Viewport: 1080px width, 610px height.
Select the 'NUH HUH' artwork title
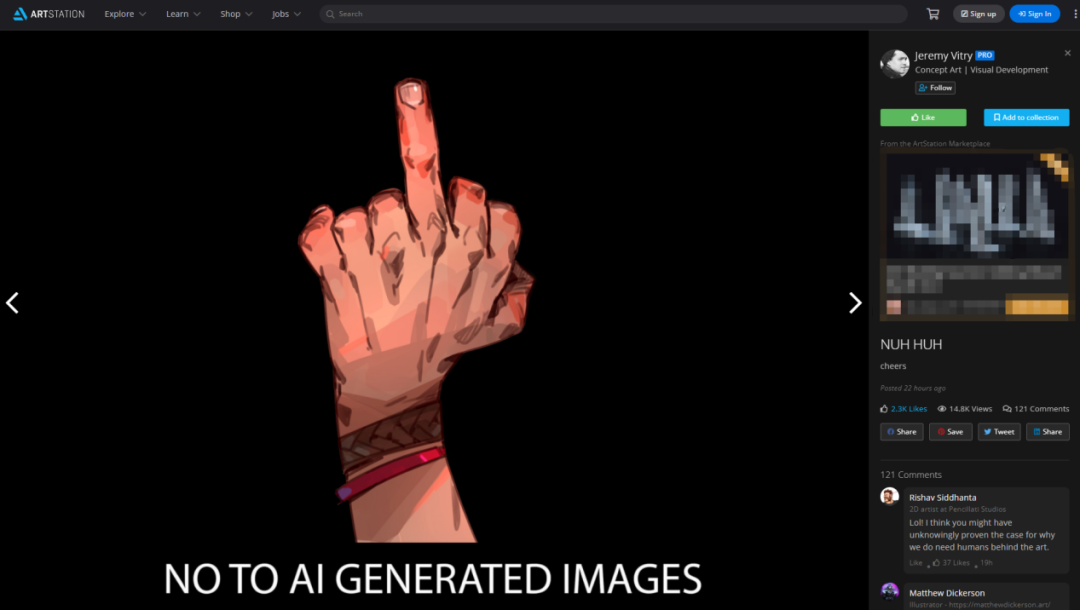pos(911,344)
